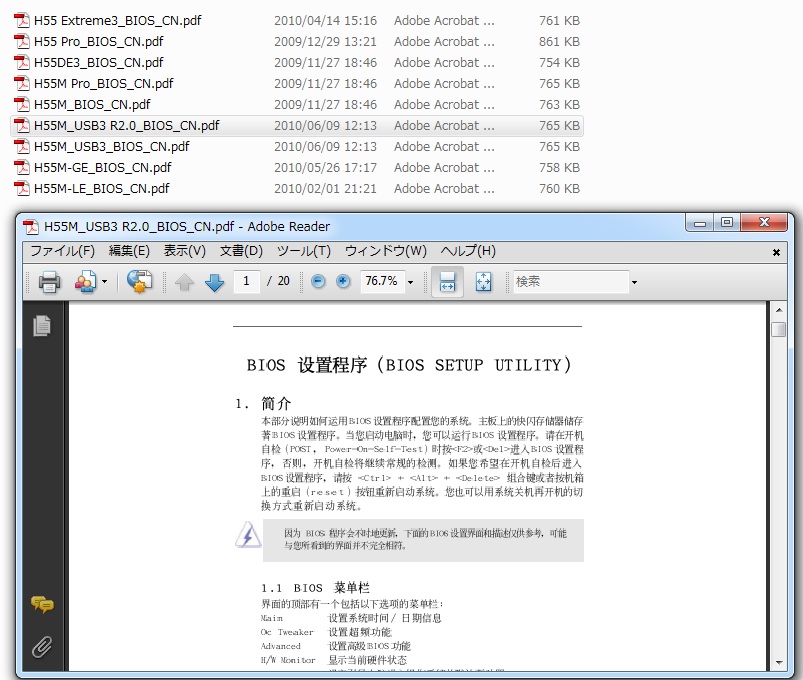
Task: Click the vertical scrollbar thumb
Action: tap(778, 329)
